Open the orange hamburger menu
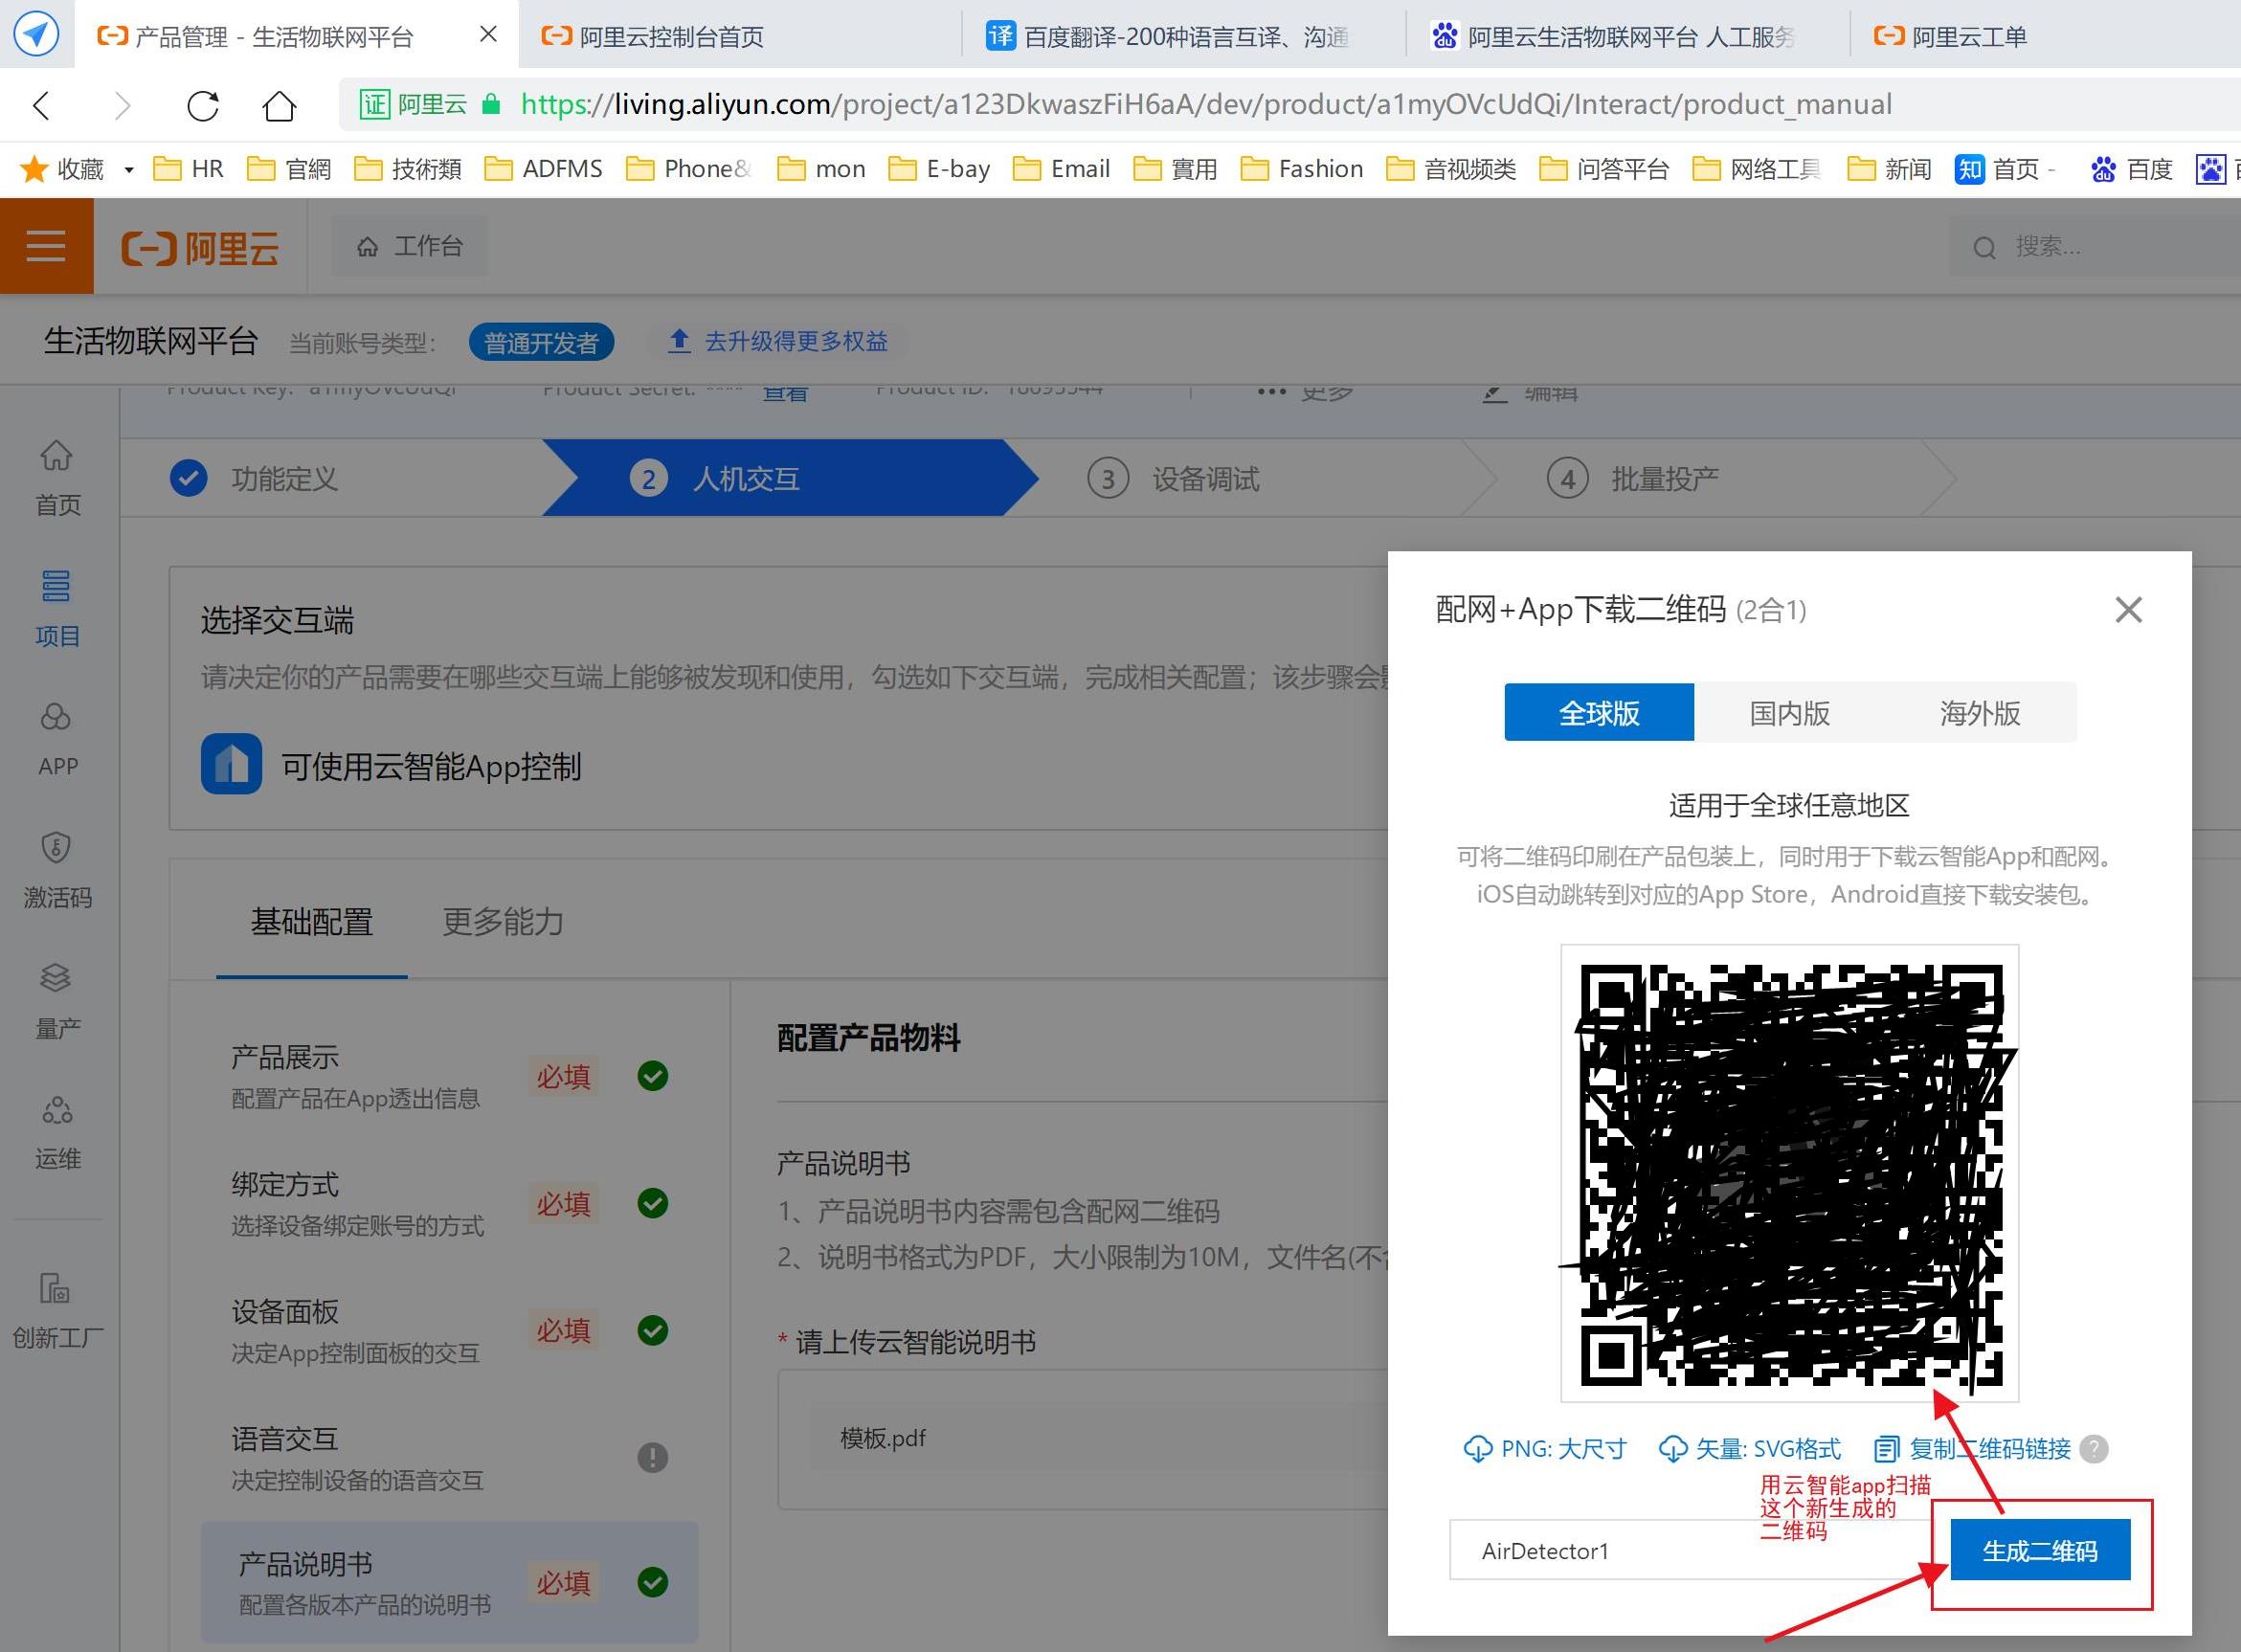The width and height of the screenshot is (2241, 1652). tap(46, 246)
